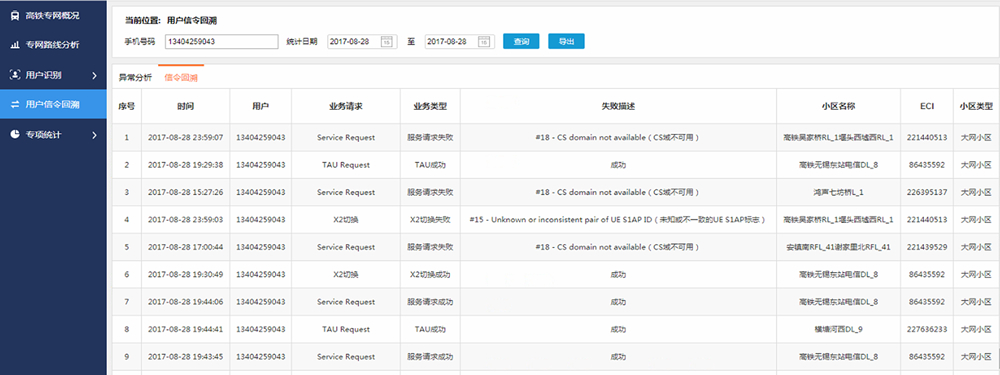The image size is (1000, 375).
Task: Switch to the 异常分析 tab
Action: pos(135,78)
